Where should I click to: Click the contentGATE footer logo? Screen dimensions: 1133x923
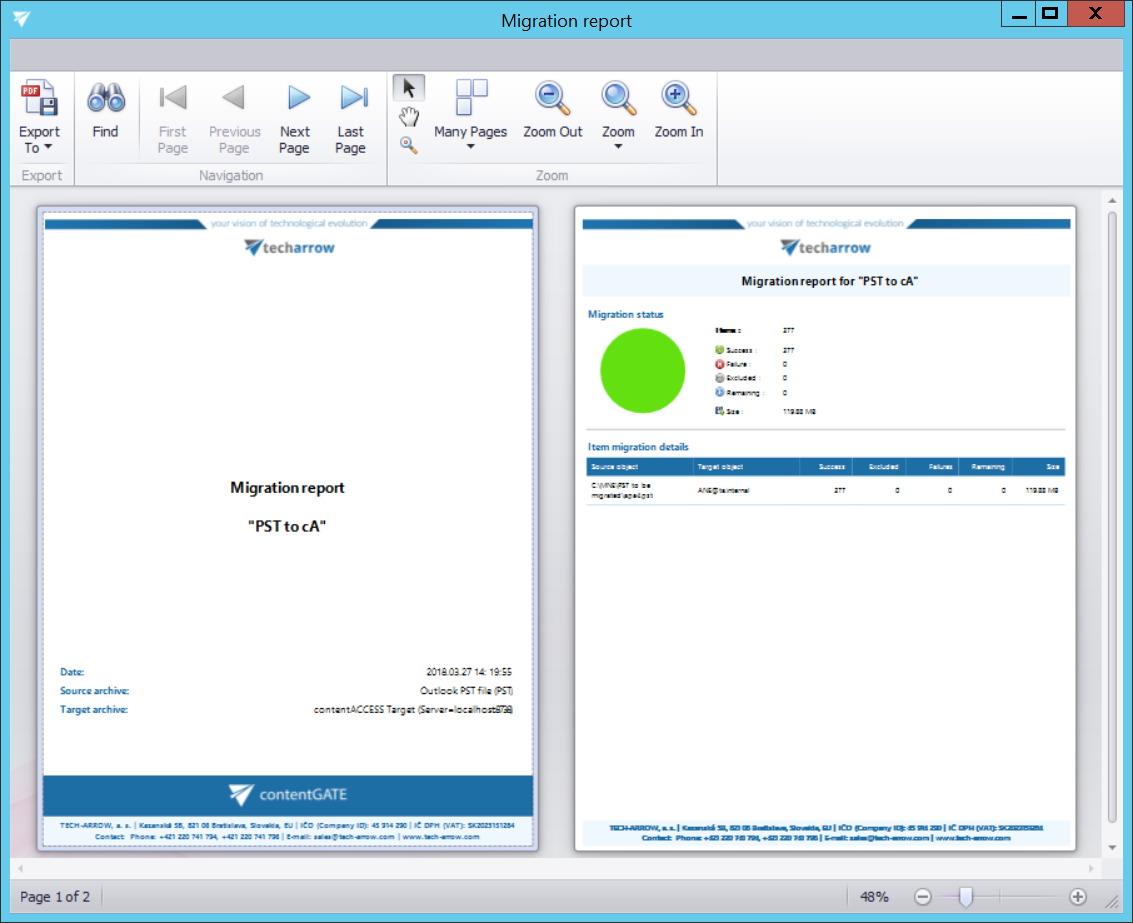(x=288, y=794)
